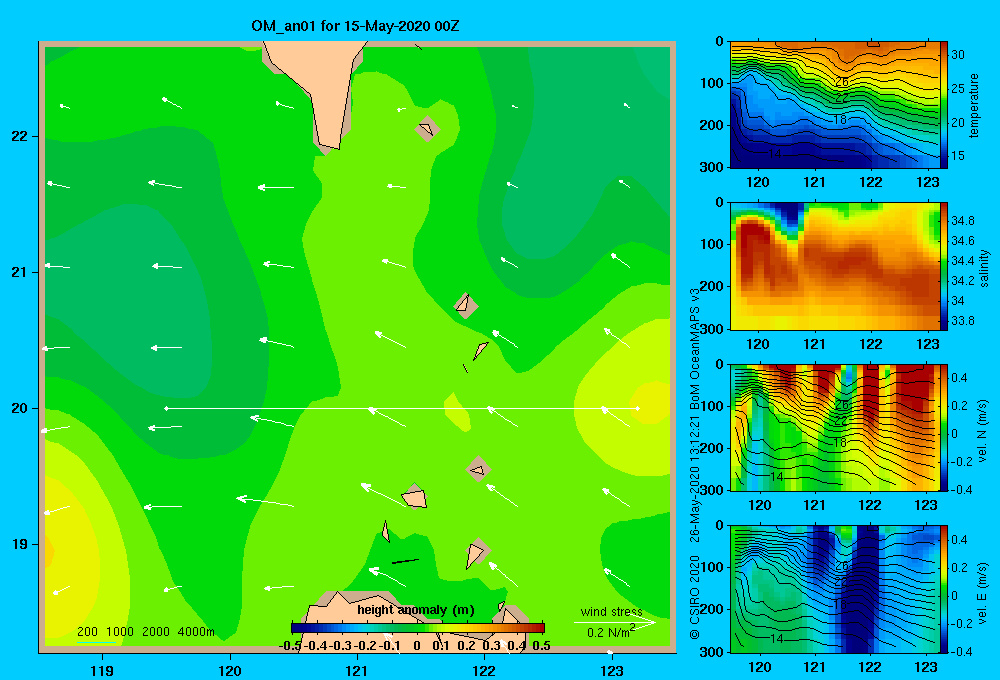Click the wind stress reference arrow

(615, 622)
